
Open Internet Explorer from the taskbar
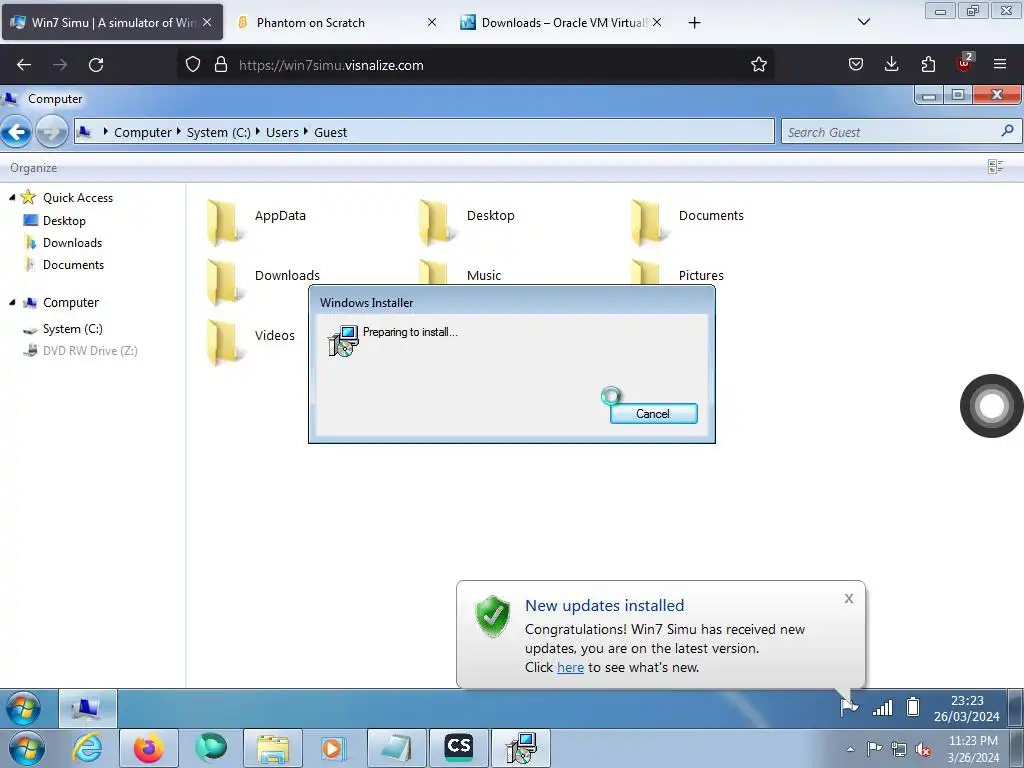pyautogui.click(x=88, y=748)
